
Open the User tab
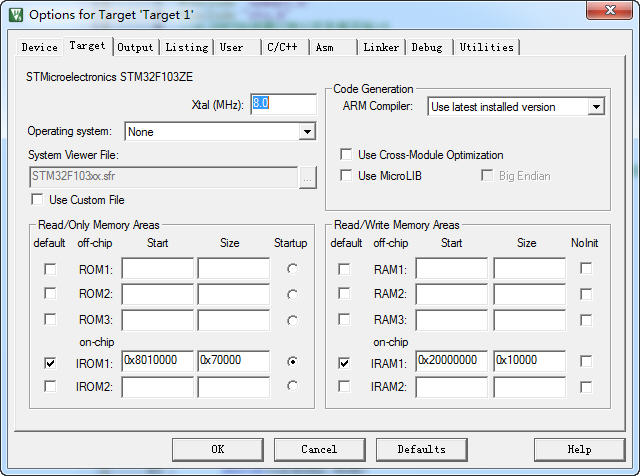point(238,47)
